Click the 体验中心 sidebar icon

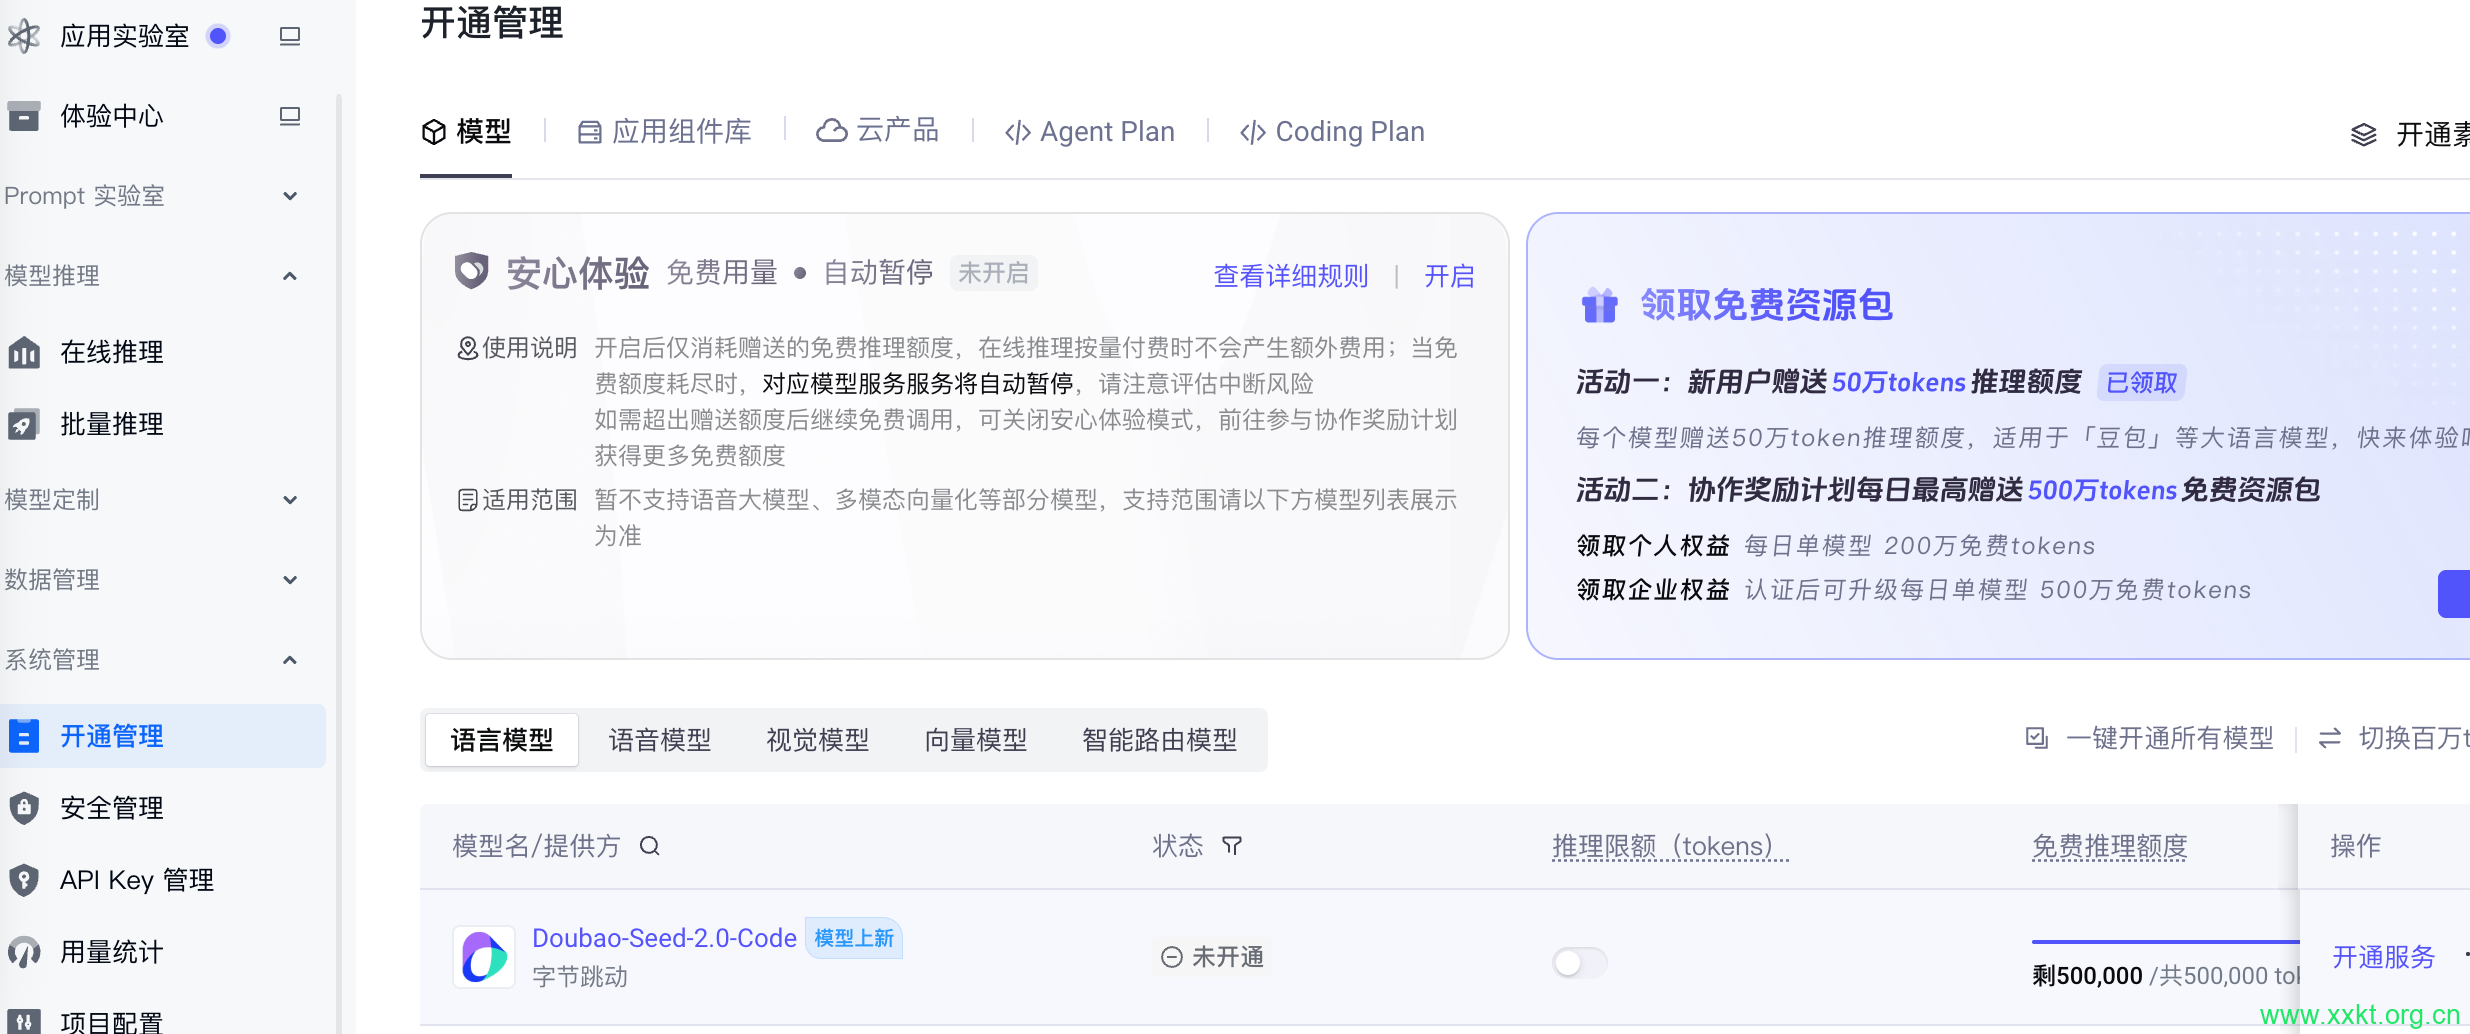click(24, 116)
